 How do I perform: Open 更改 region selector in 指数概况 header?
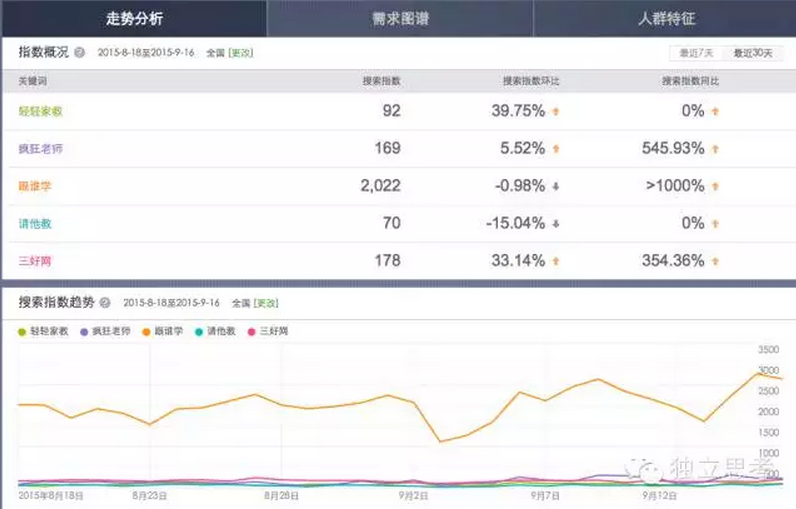point(241,53)
